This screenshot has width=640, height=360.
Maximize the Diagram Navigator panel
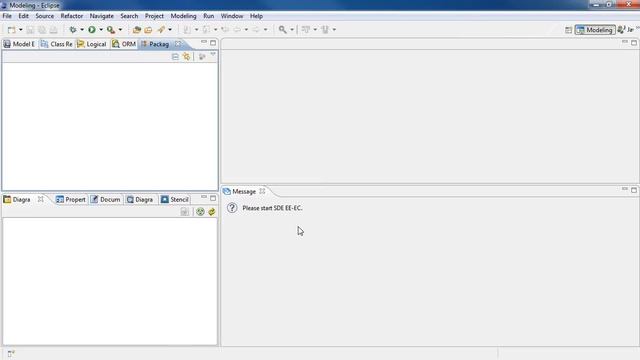213,198
